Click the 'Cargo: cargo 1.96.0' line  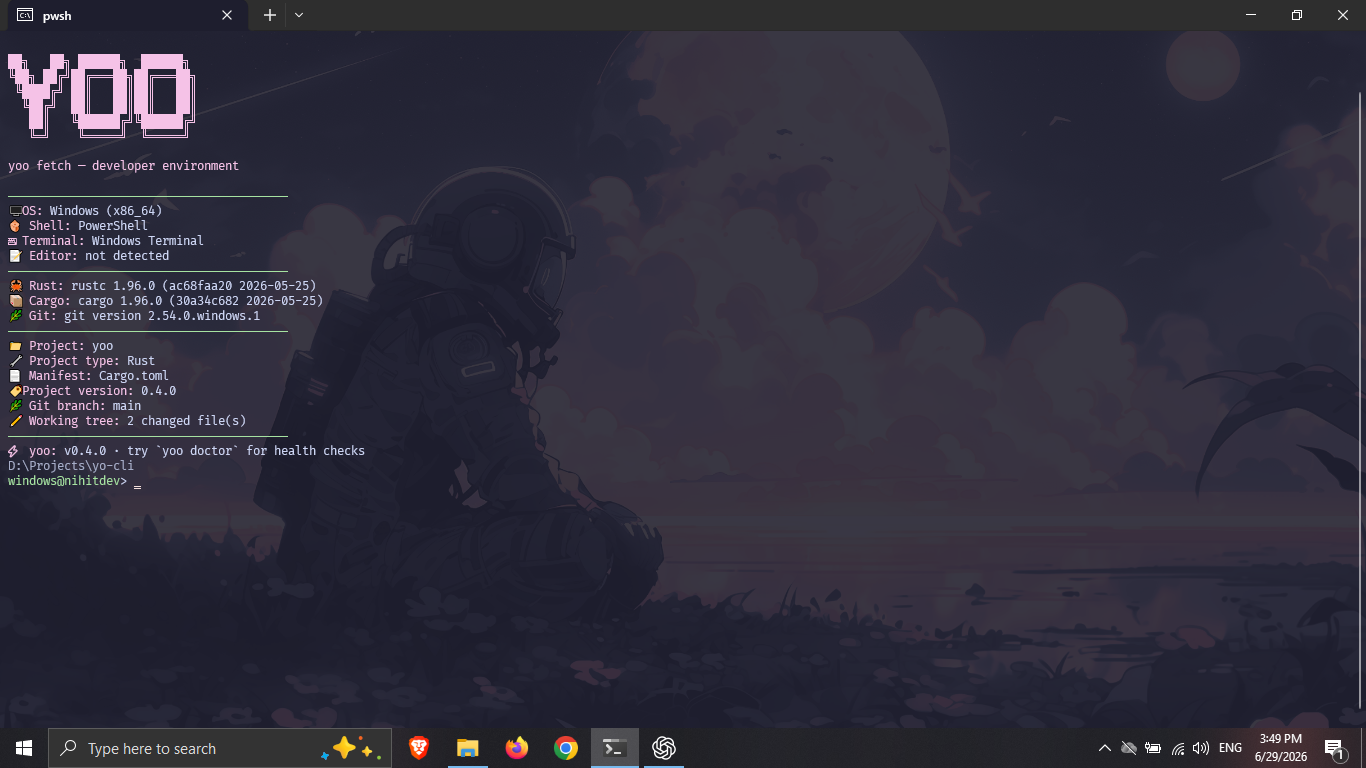[x=166, y=301]
